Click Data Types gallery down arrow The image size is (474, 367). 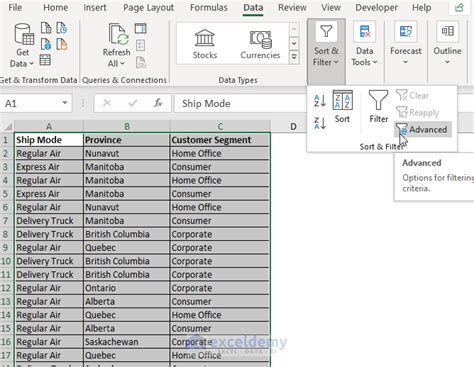tap(294, 43)
